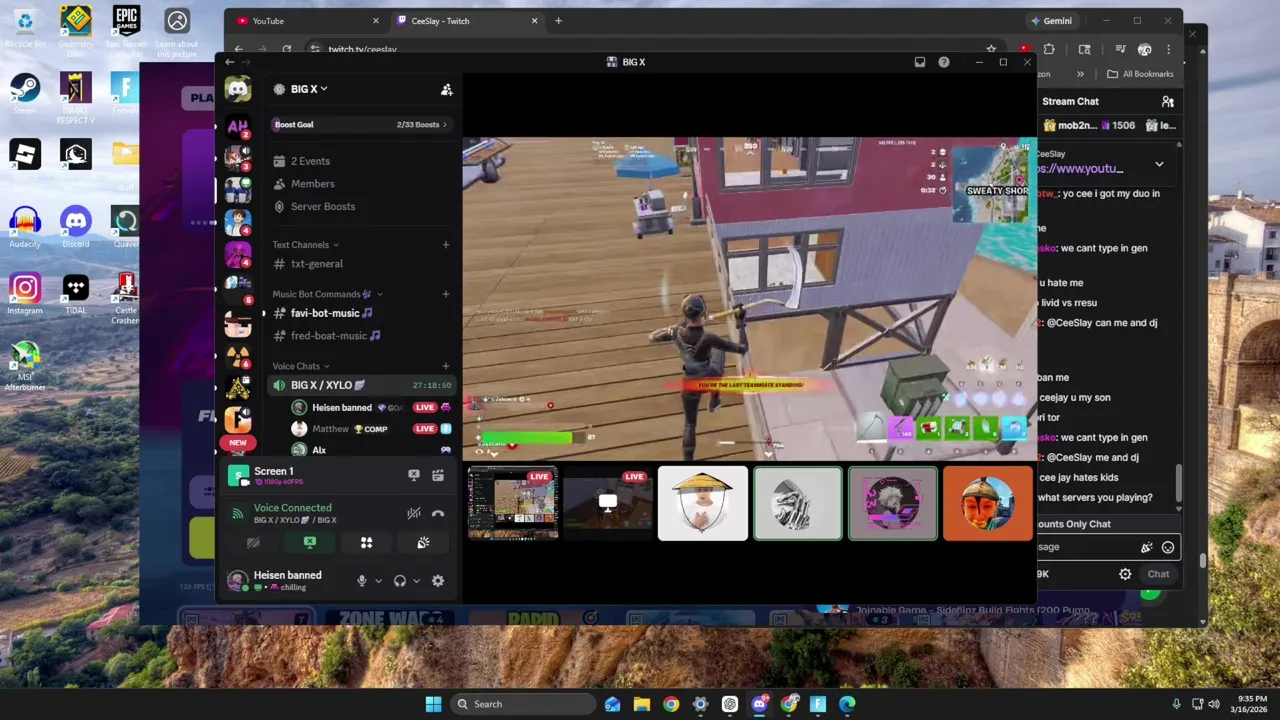Image resolution: width=1280 pixels, height=720 pixels.
Task: Click the YouTube link in Twitch chat
Action: point(1081,168)
